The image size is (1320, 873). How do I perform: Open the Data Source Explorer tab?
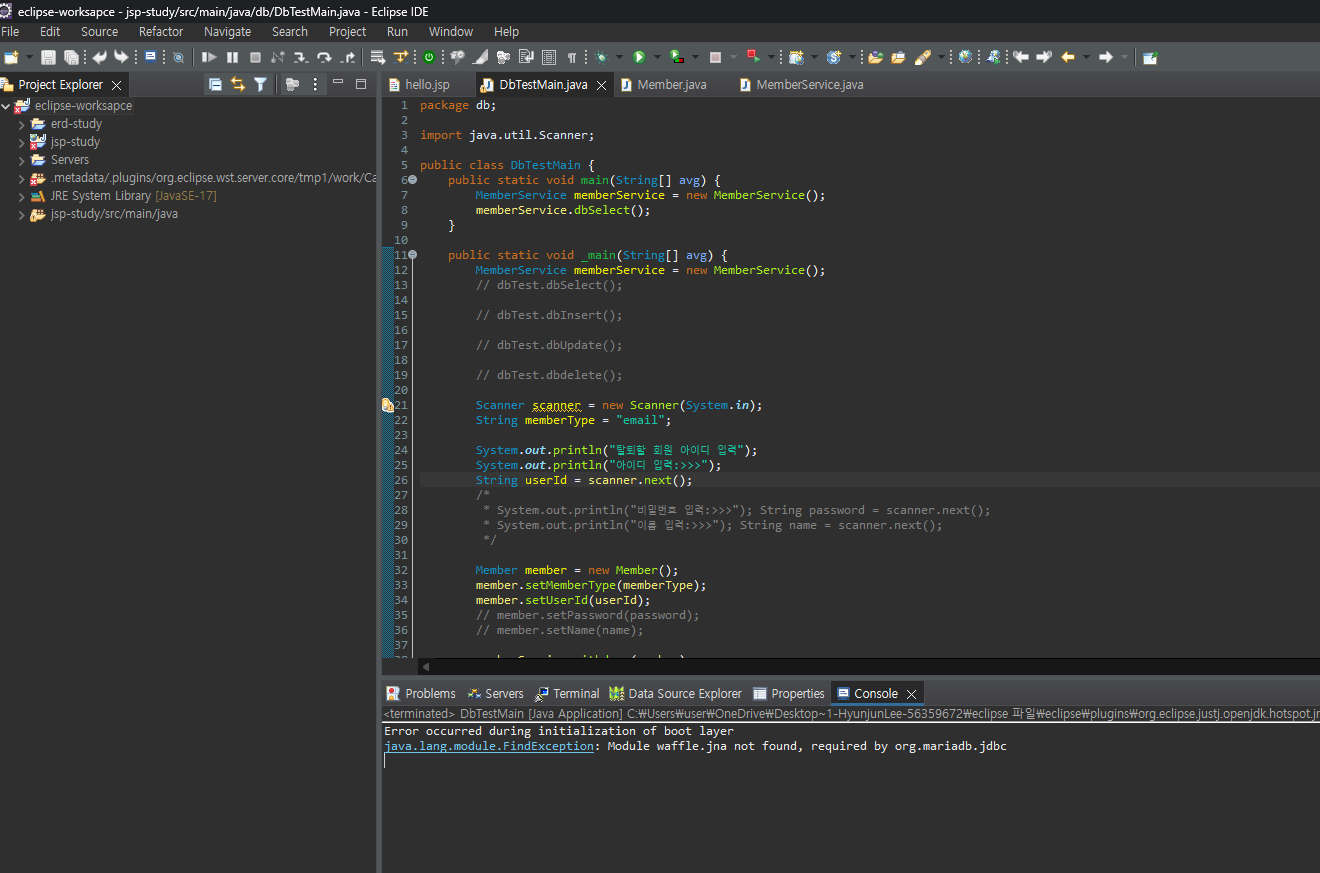(676, 693)
